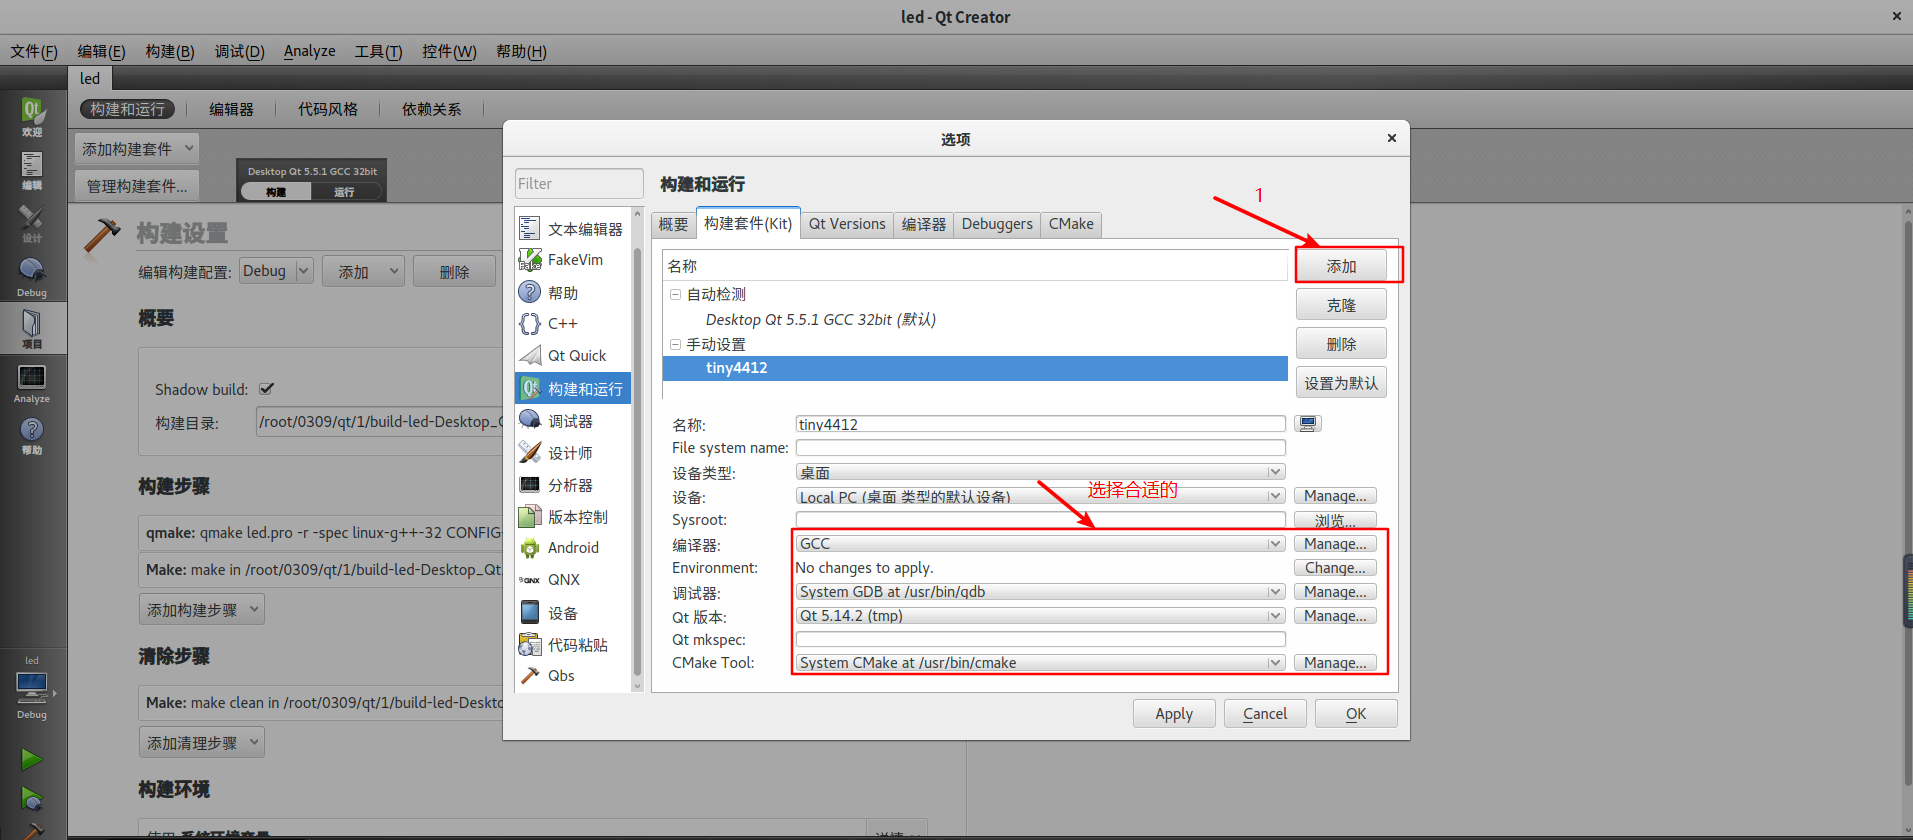This screenshot has width=1913, height=840.
Task: Click the green Run button
Action: pos(32,760)
